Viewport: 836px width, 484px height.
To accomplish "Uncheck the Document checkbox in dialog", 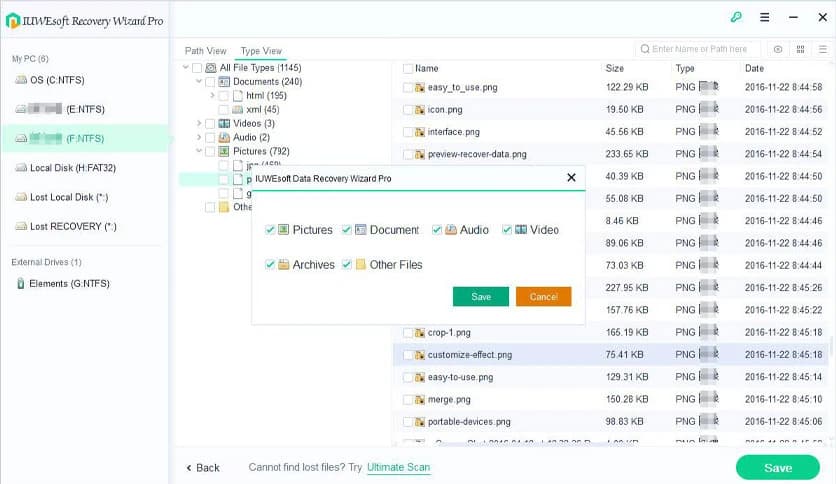I will pos(347,230).
